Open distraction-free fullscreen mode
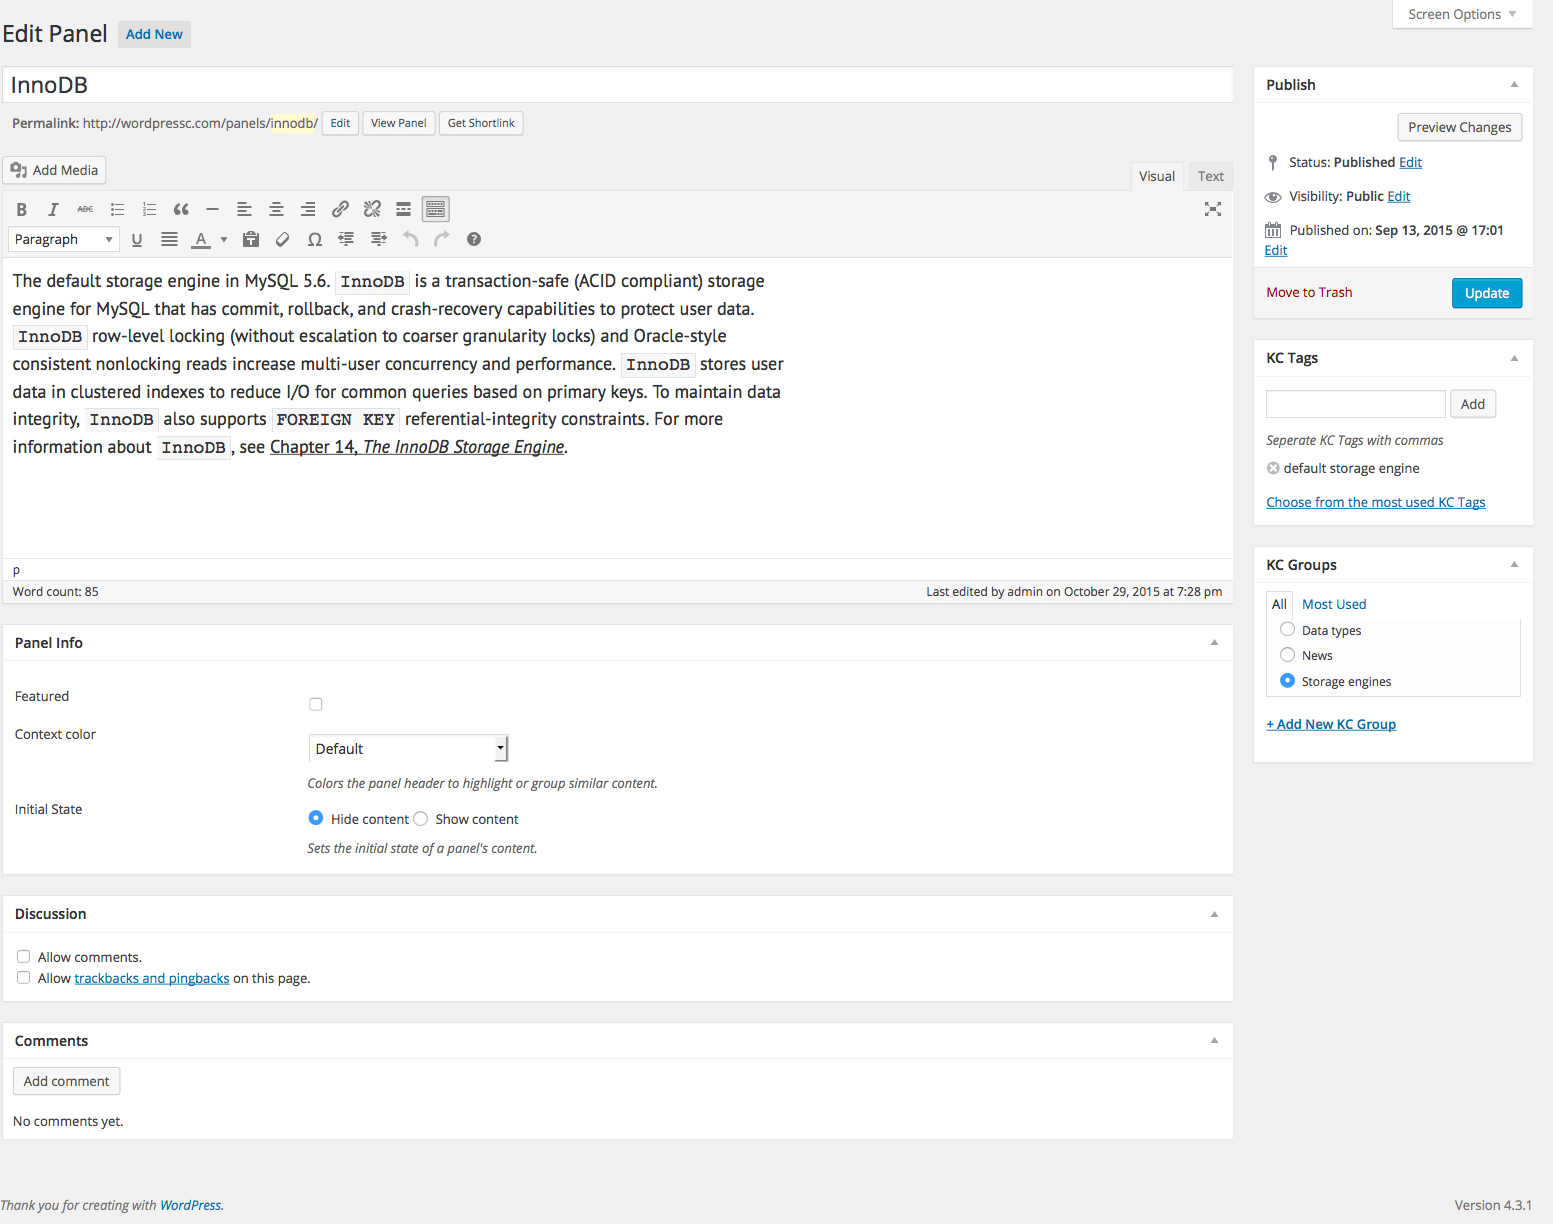Image resolution: width=1553 pixels, height=1224 pixels. pos(1213,209)
